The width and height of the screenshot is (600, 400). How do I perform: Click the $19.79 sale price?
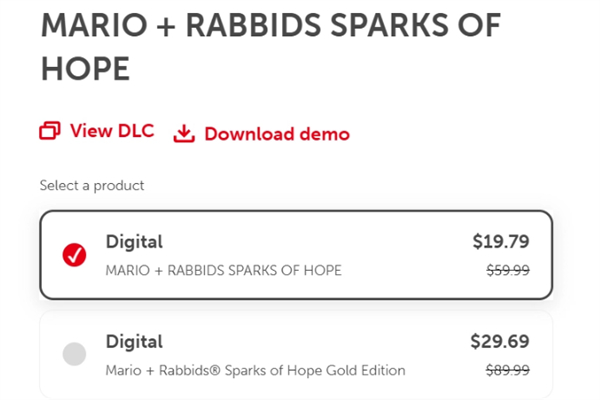[x=501, y=242]
